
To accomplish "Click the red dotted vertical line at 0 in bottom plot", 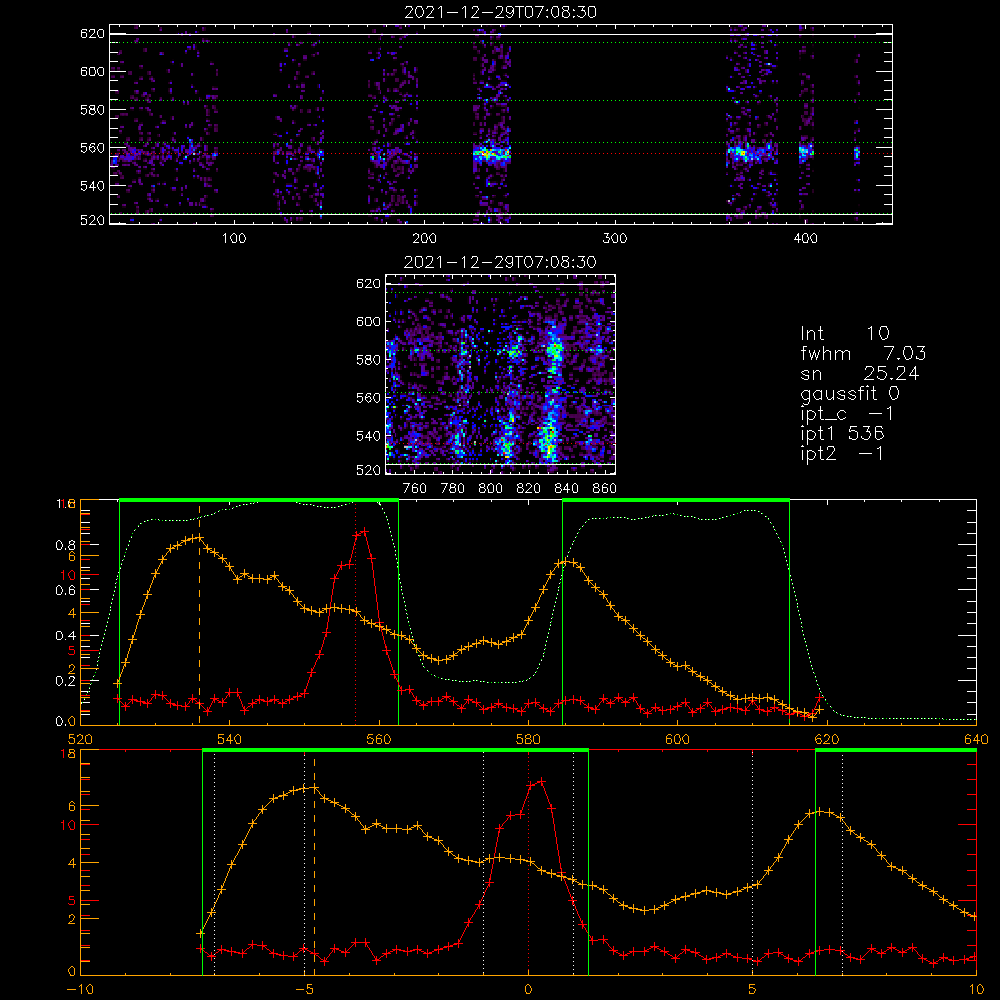I will click(528, 864).
